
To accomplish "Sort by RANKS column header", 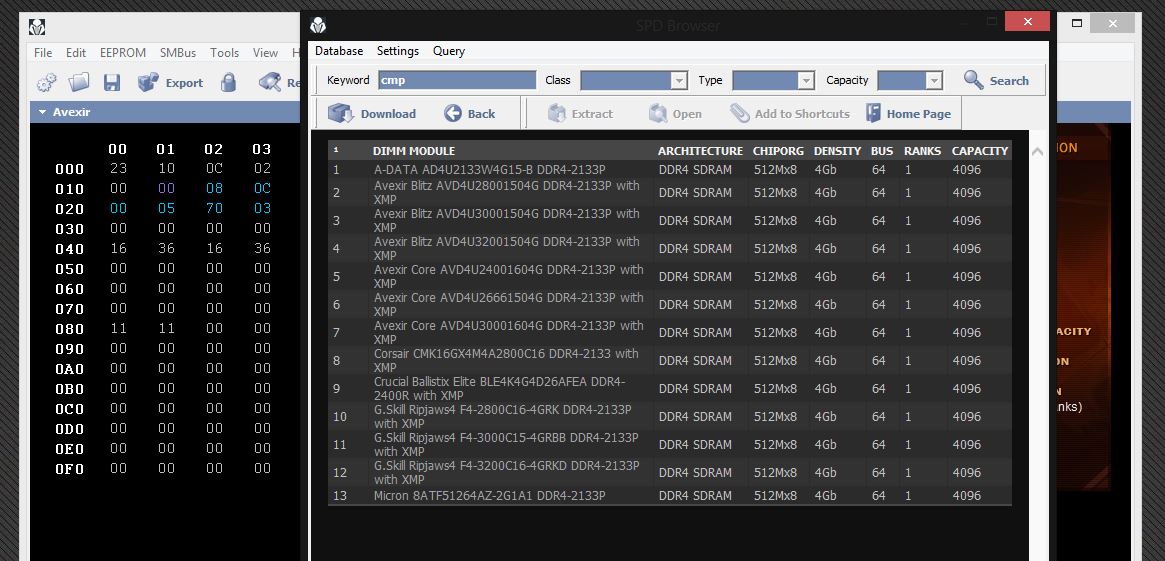I will 923,151.
